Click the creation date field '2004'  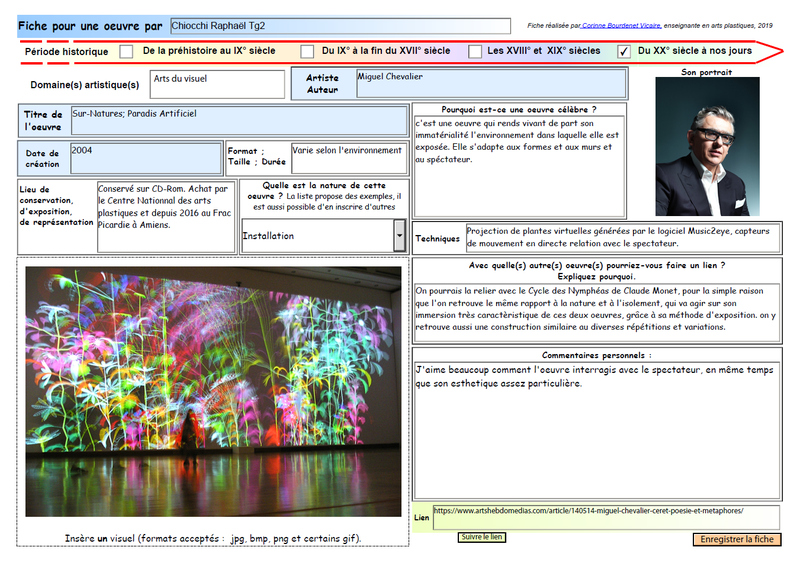coord(145,158)
